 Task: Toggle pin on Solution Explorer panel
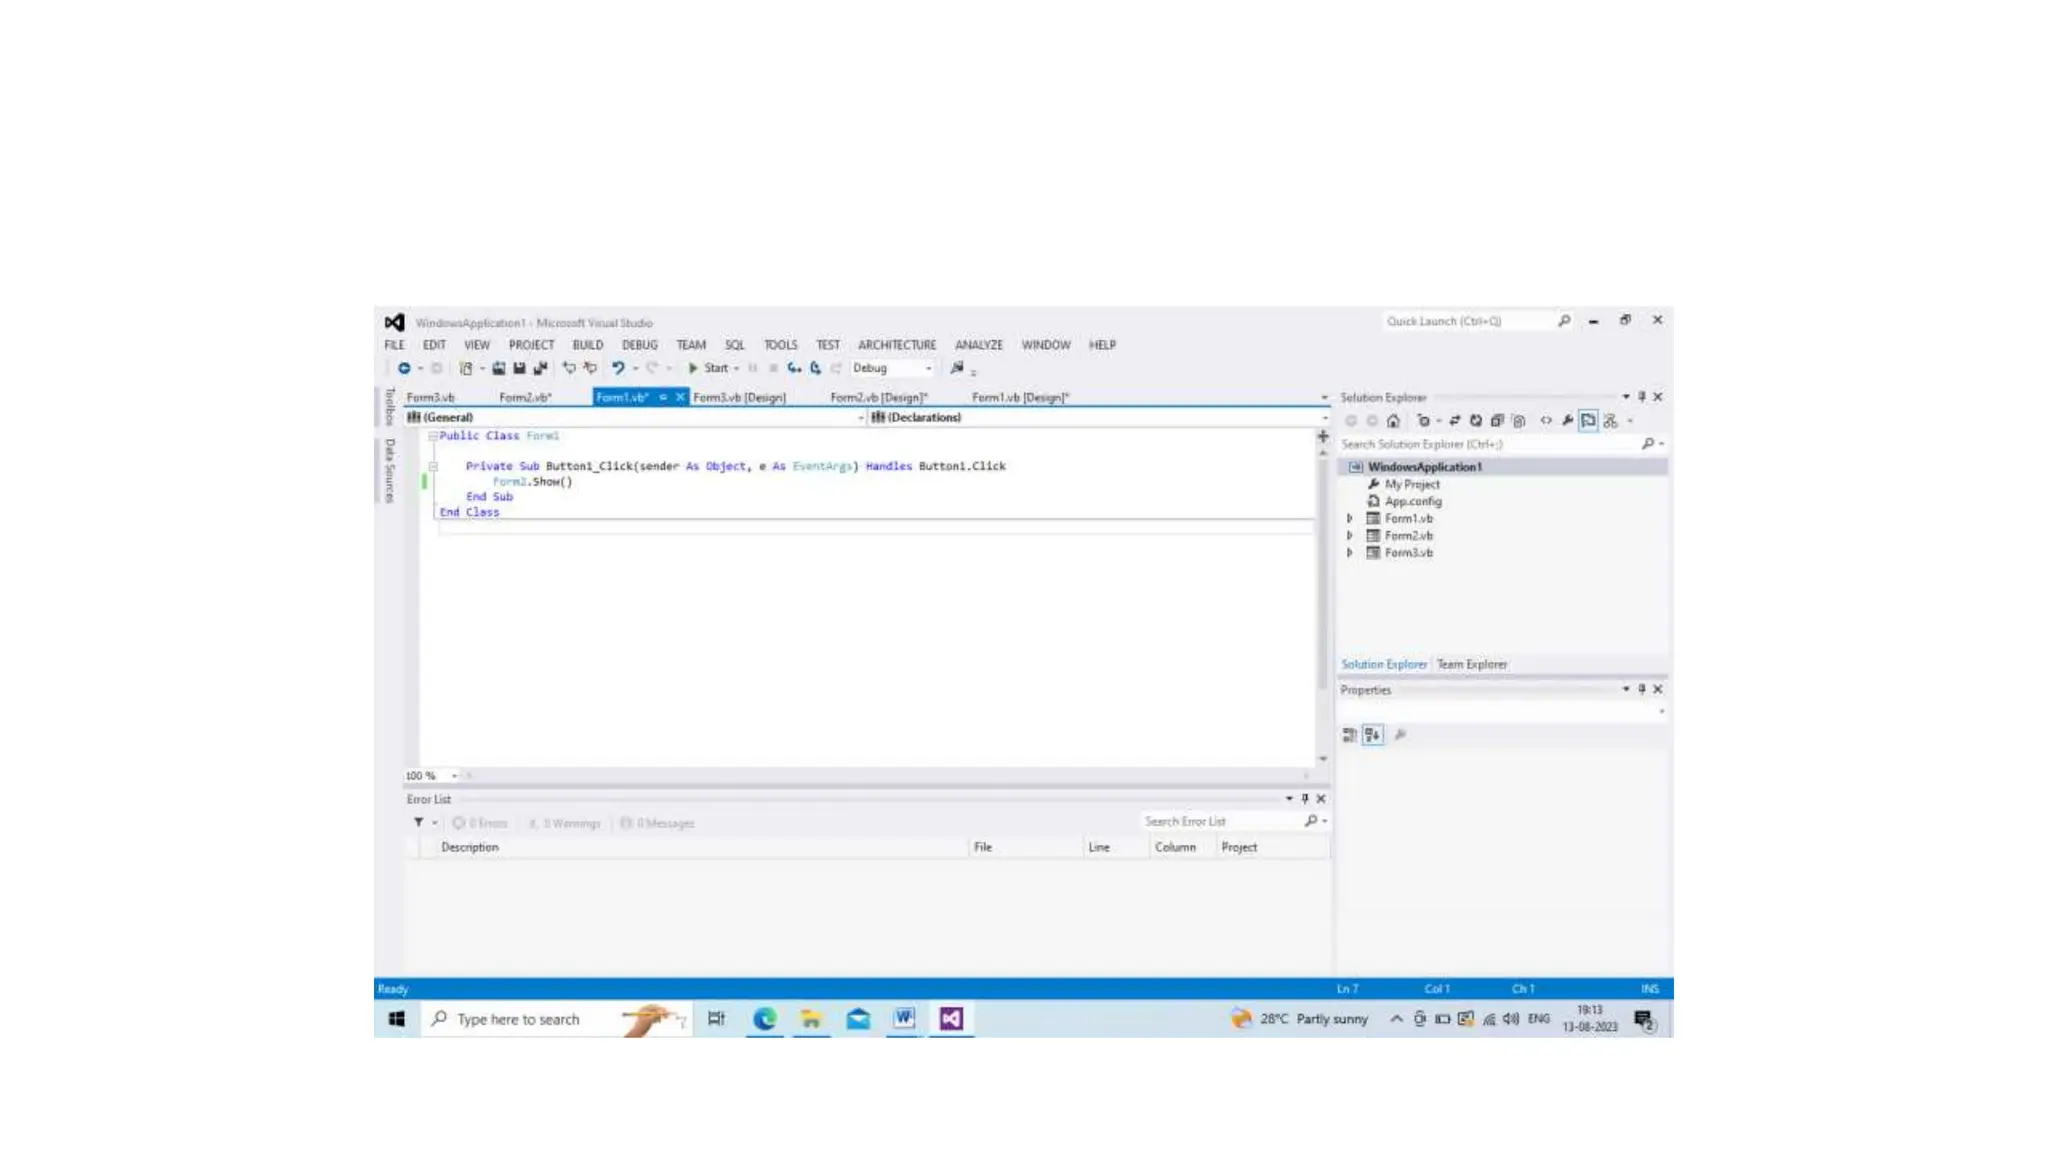click(x=1641, y=397)
